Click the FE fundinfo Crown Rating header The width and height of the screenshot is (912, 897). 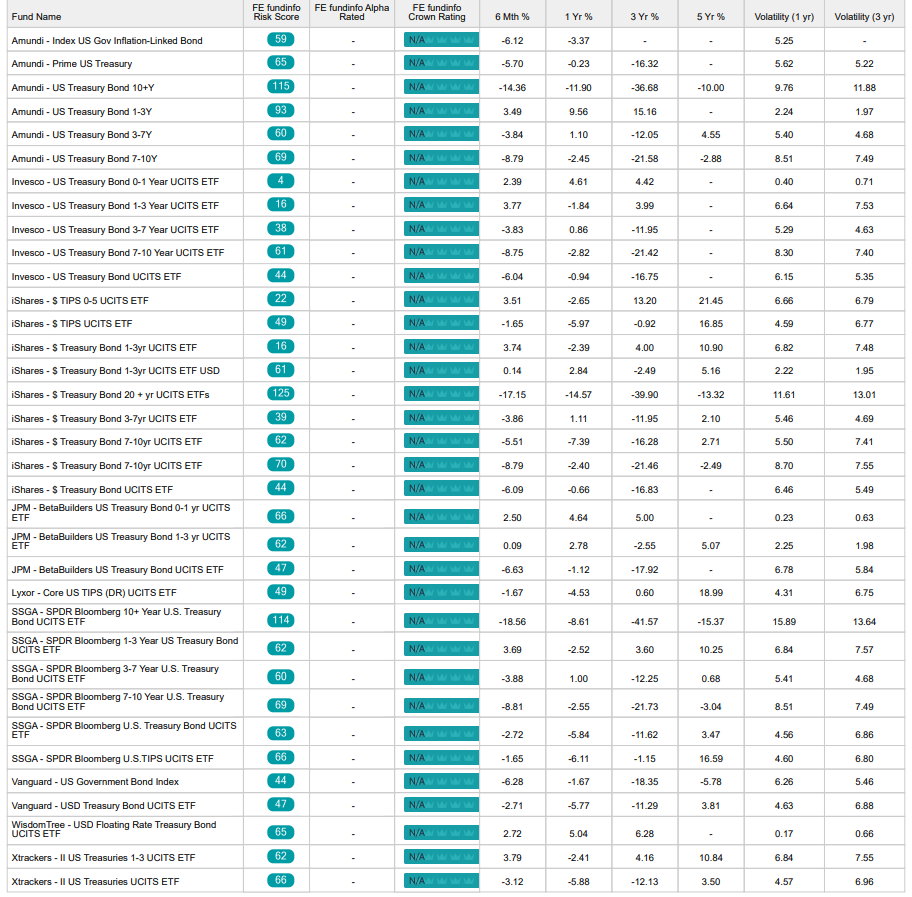pyautogui.click(x=437, y=12)
